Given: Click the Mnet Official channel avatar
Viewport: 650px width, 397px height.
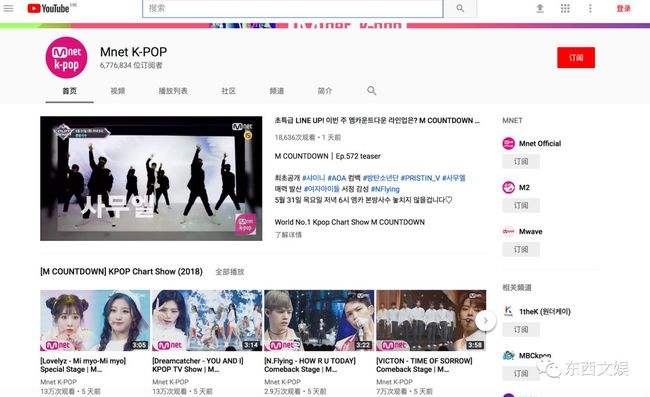Looking at the screenshot, I should click(509, 143).
